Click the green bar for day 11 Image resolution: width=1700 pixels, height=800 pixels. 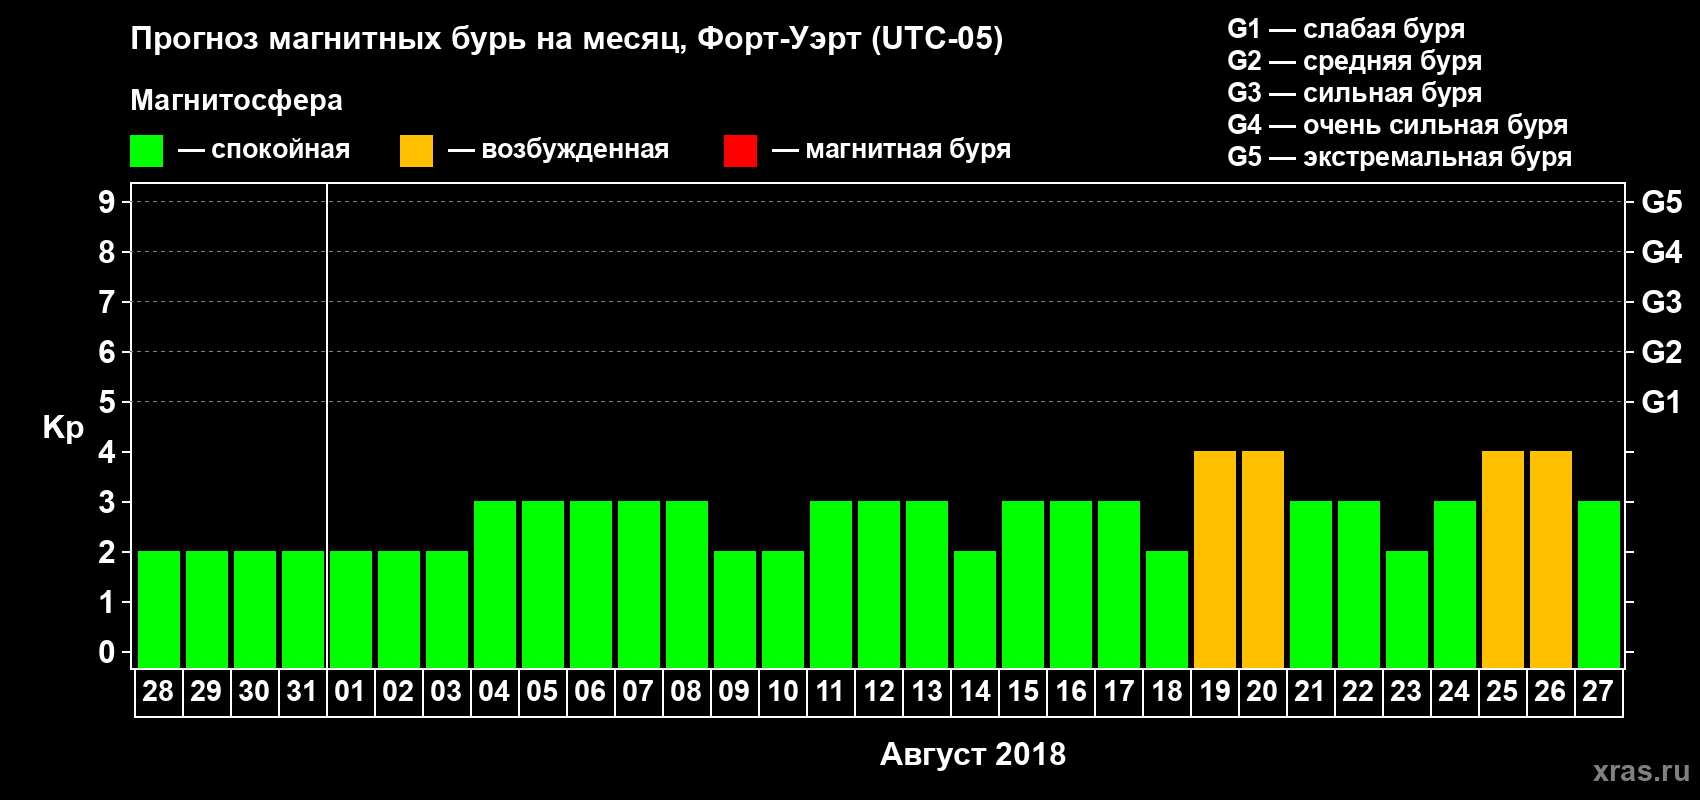coord(831,584)
